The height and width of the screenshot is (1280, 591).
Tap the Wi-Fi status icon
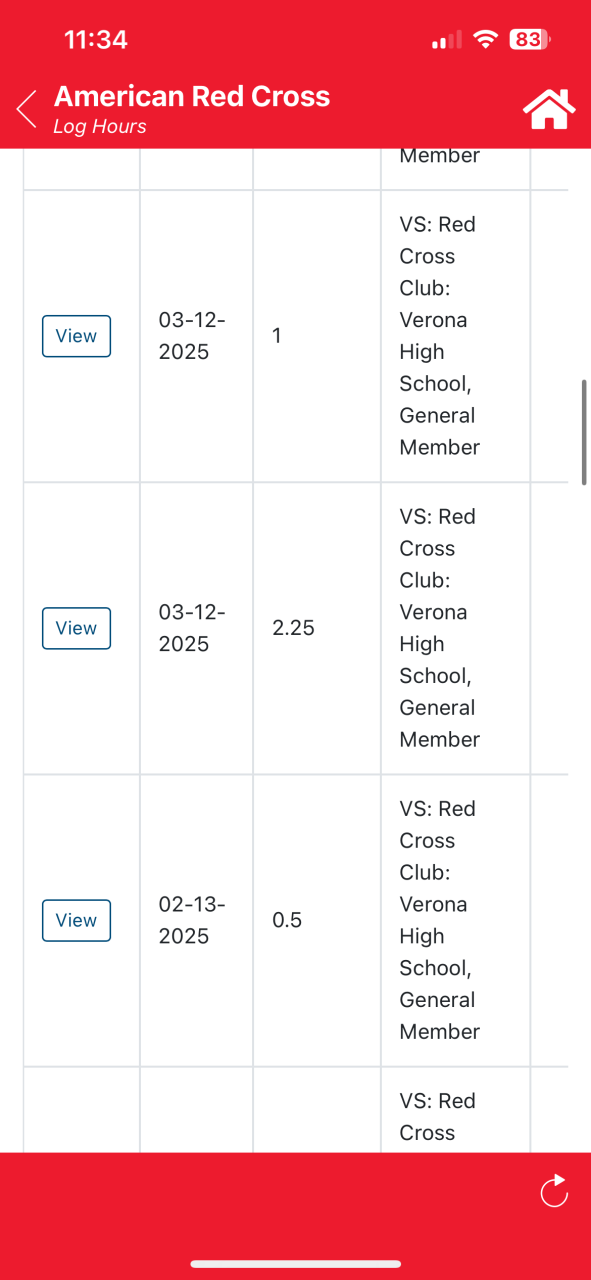pos(486,40)
